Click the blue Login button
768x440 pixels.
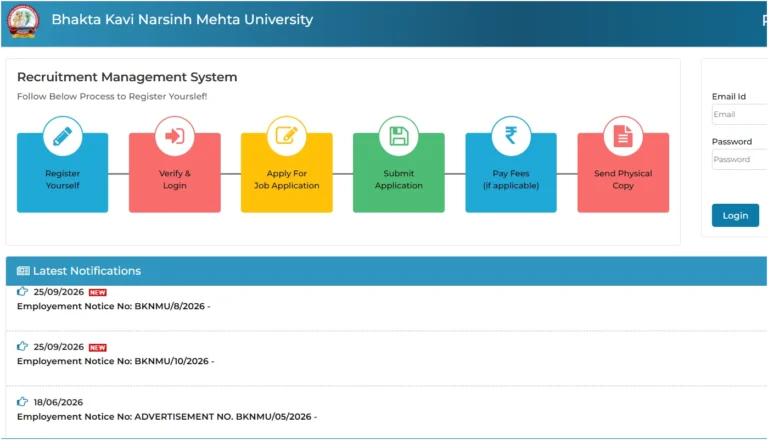pyautogui.click(x=735, y=216)
